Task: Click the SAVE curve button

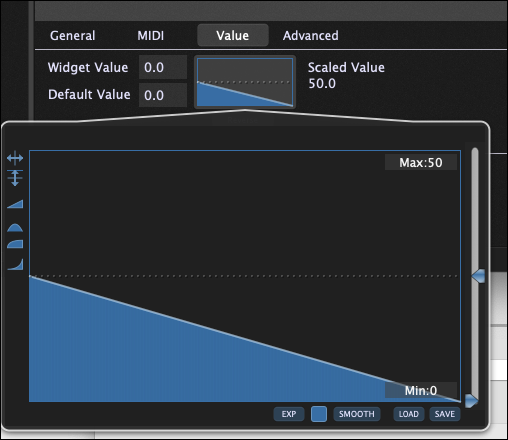Action: click(x=445, y=414)
